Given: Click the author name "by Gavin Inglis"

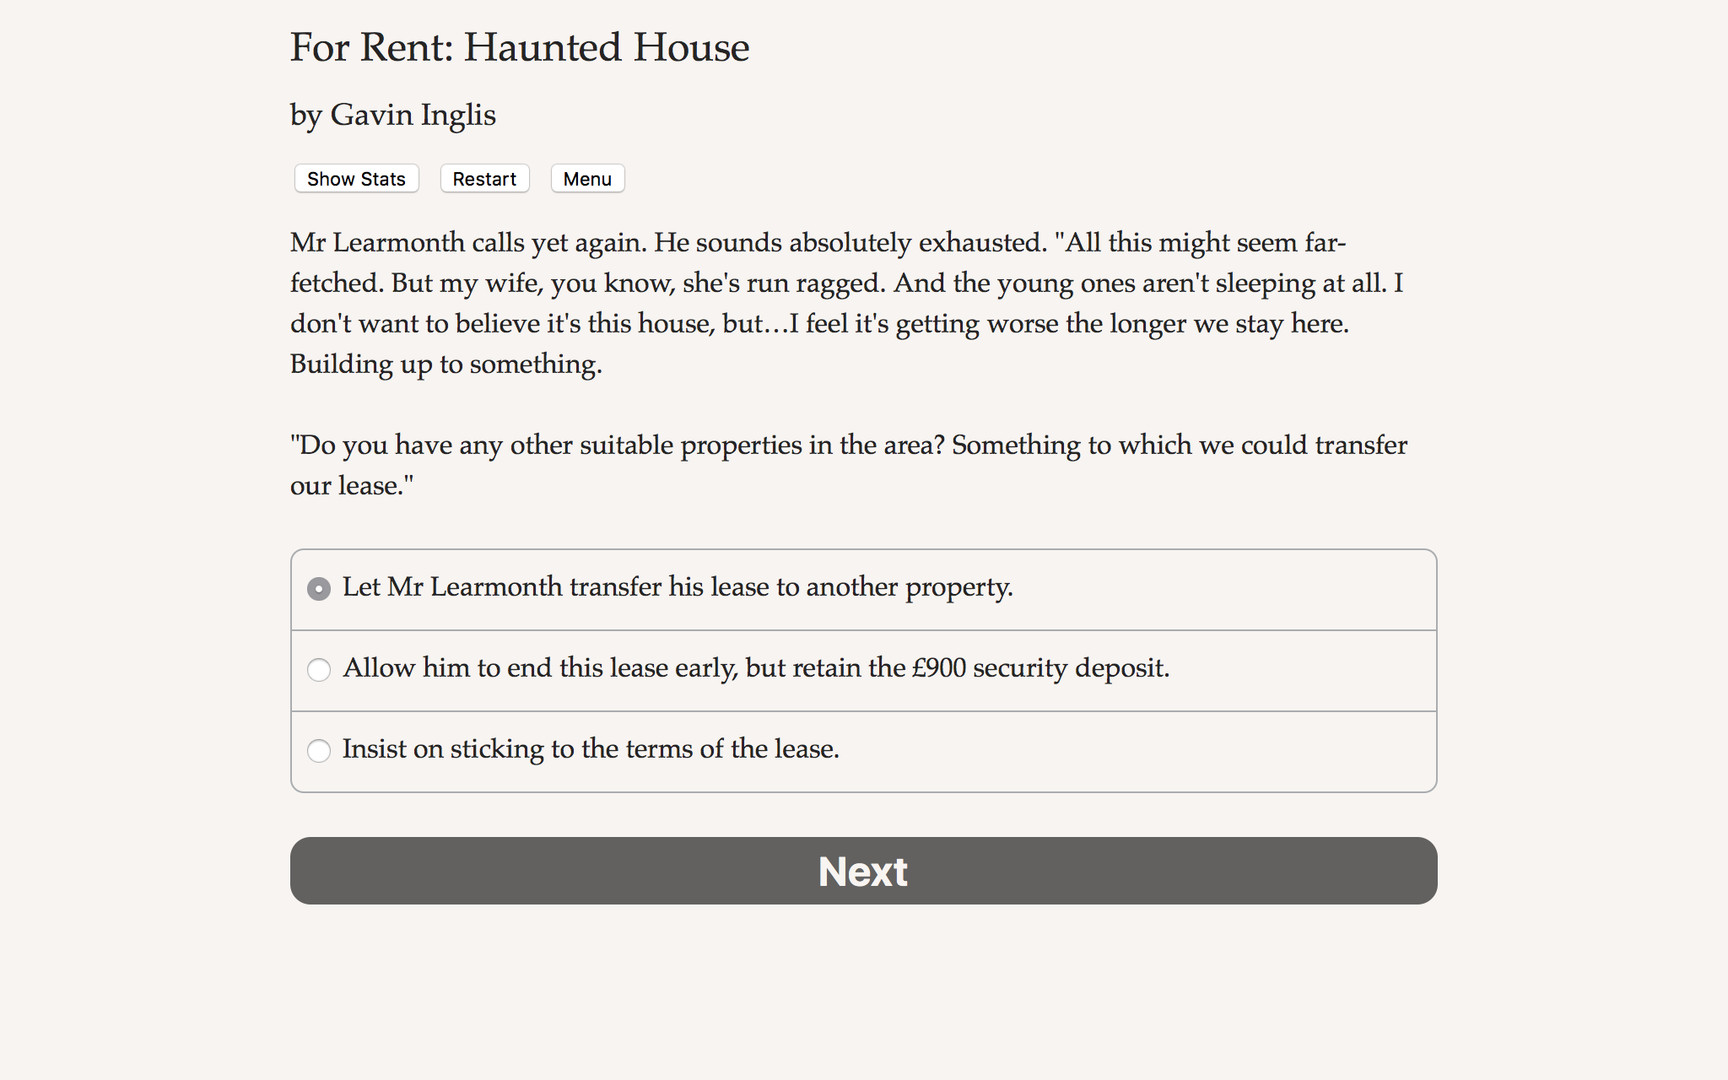Looking at the screenshot, I should click(392, 114).
